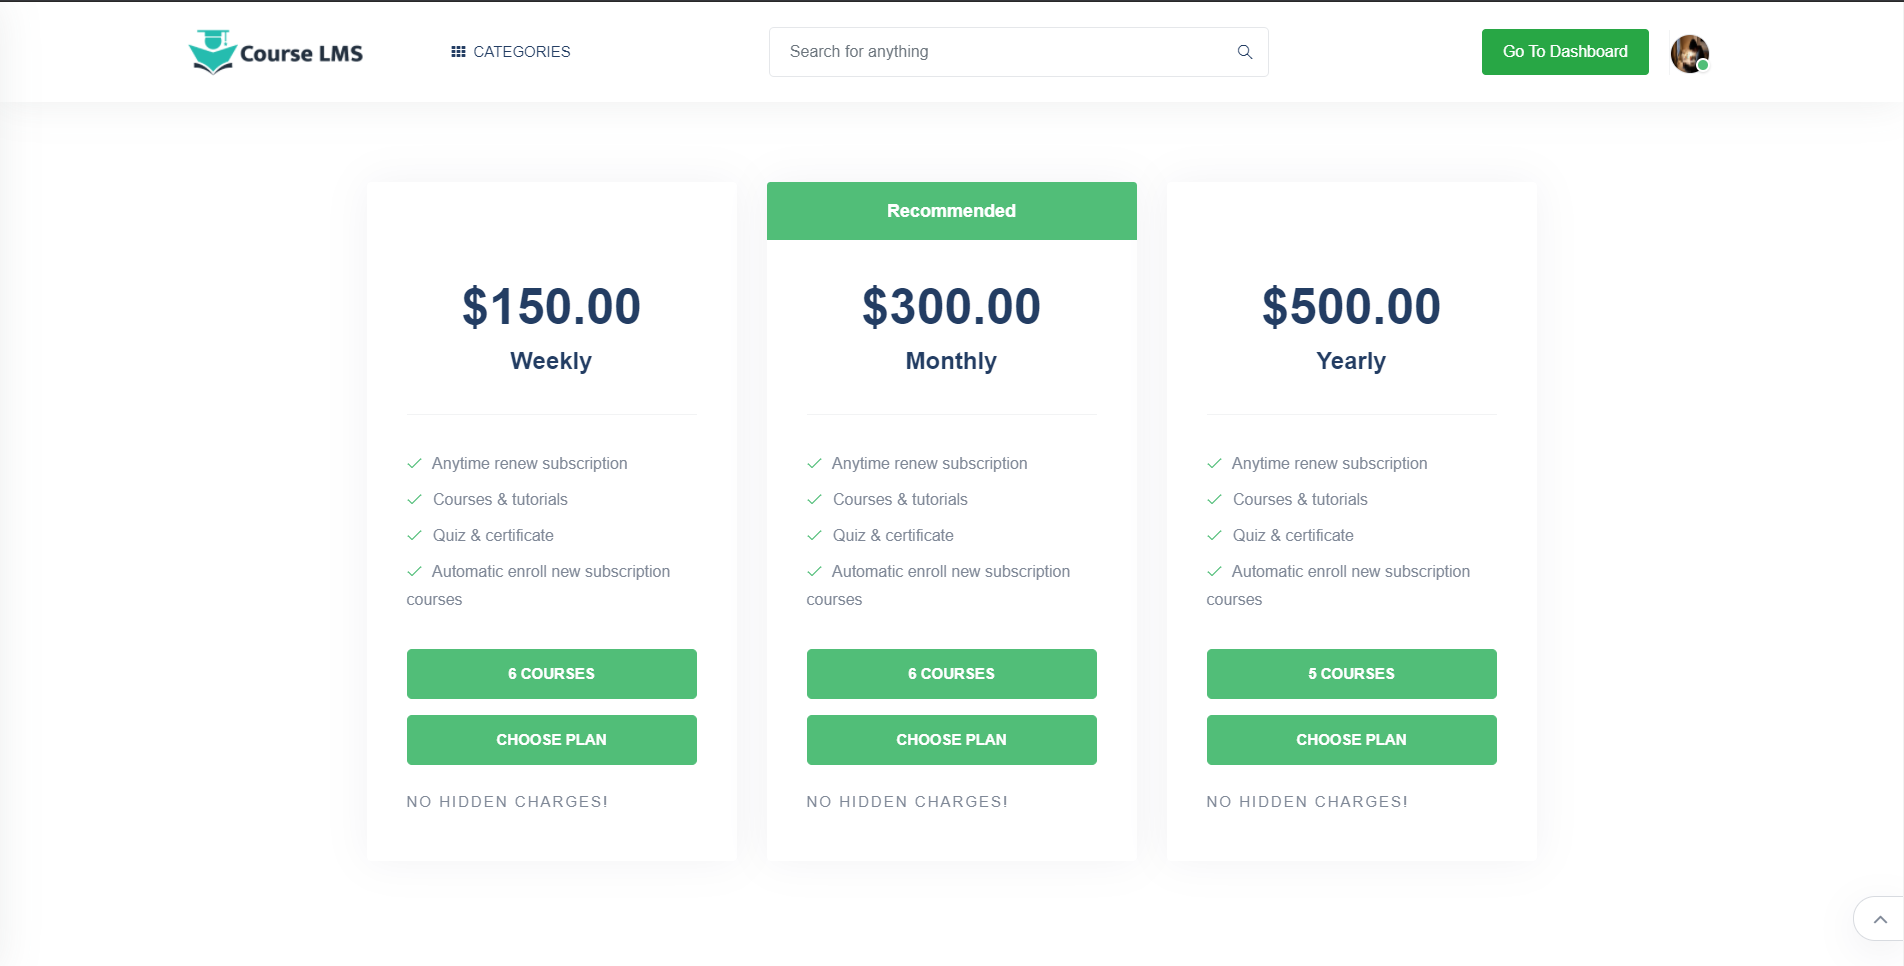Open the CATEGORIES menu
Screen dimensions: 1904x966
521,51
